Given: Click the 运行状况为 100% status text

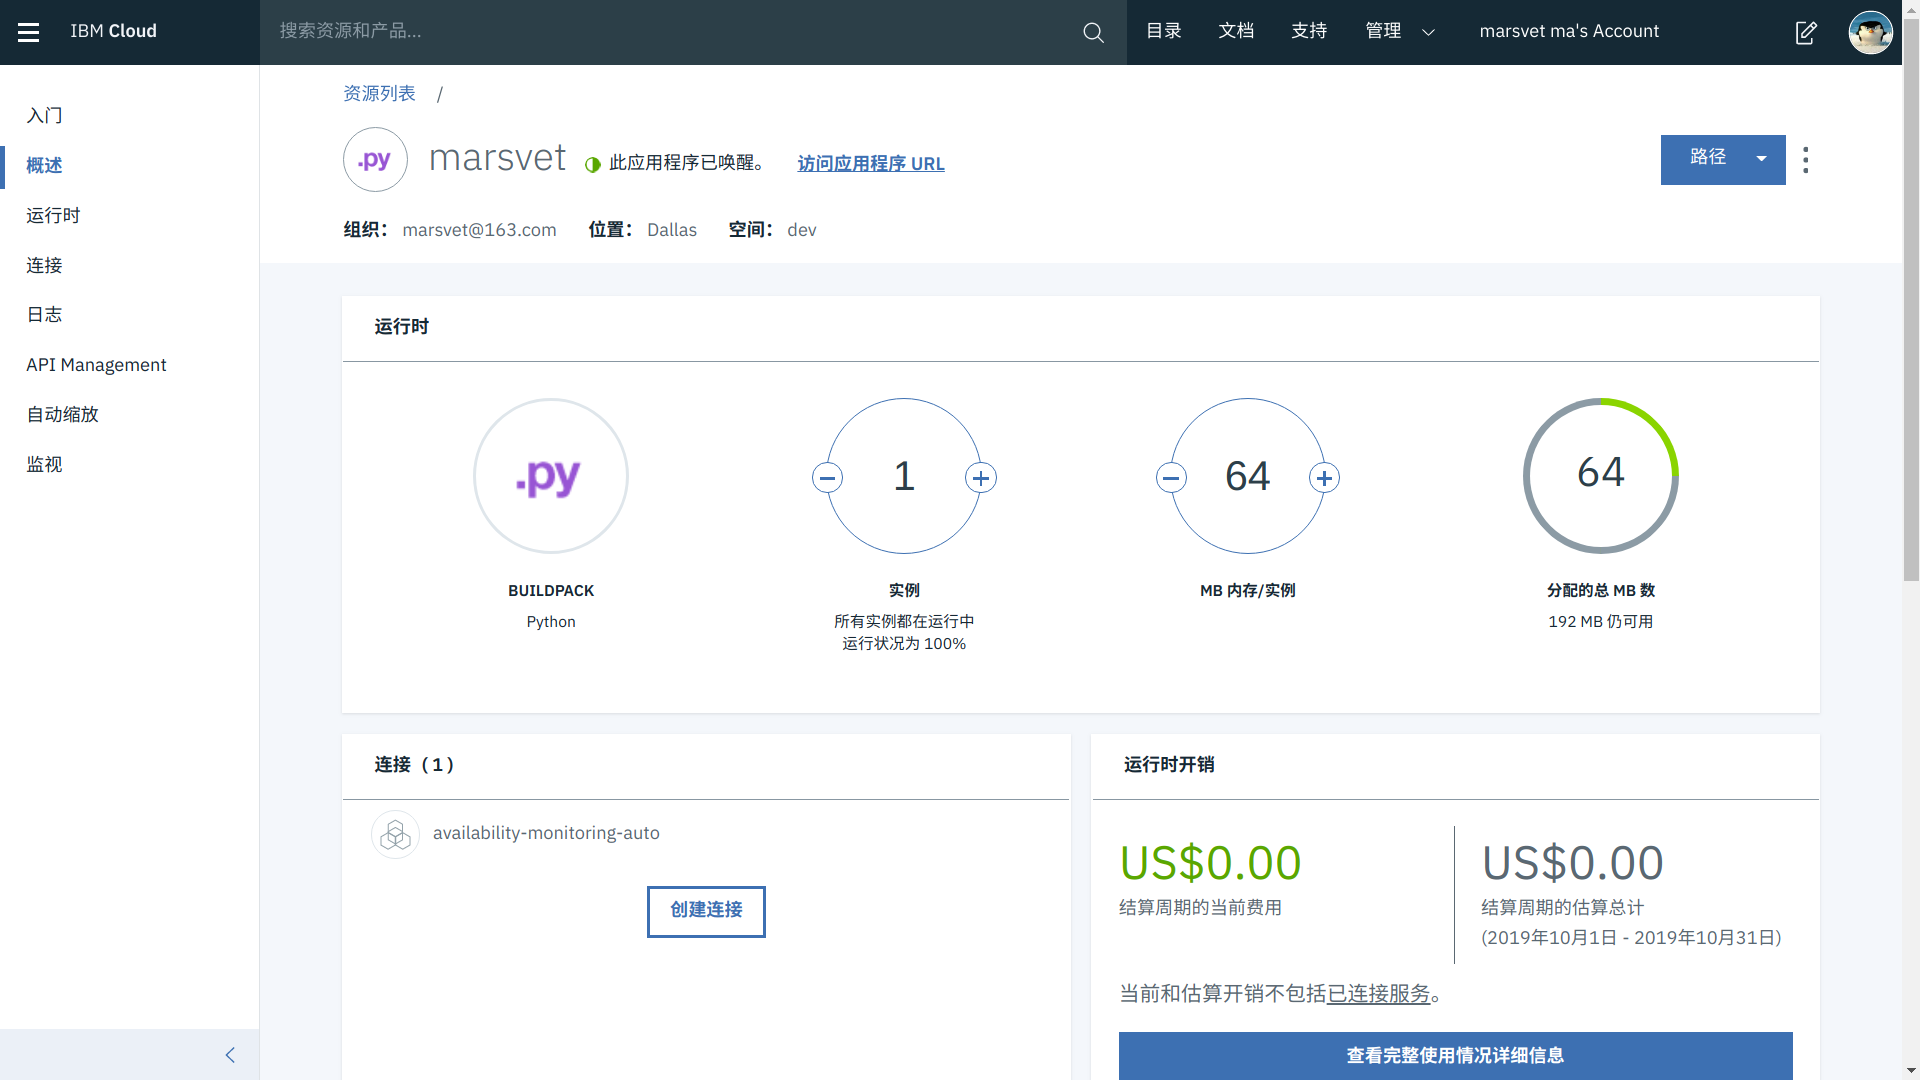Looking at the screenshot, I should pos(904,644).
